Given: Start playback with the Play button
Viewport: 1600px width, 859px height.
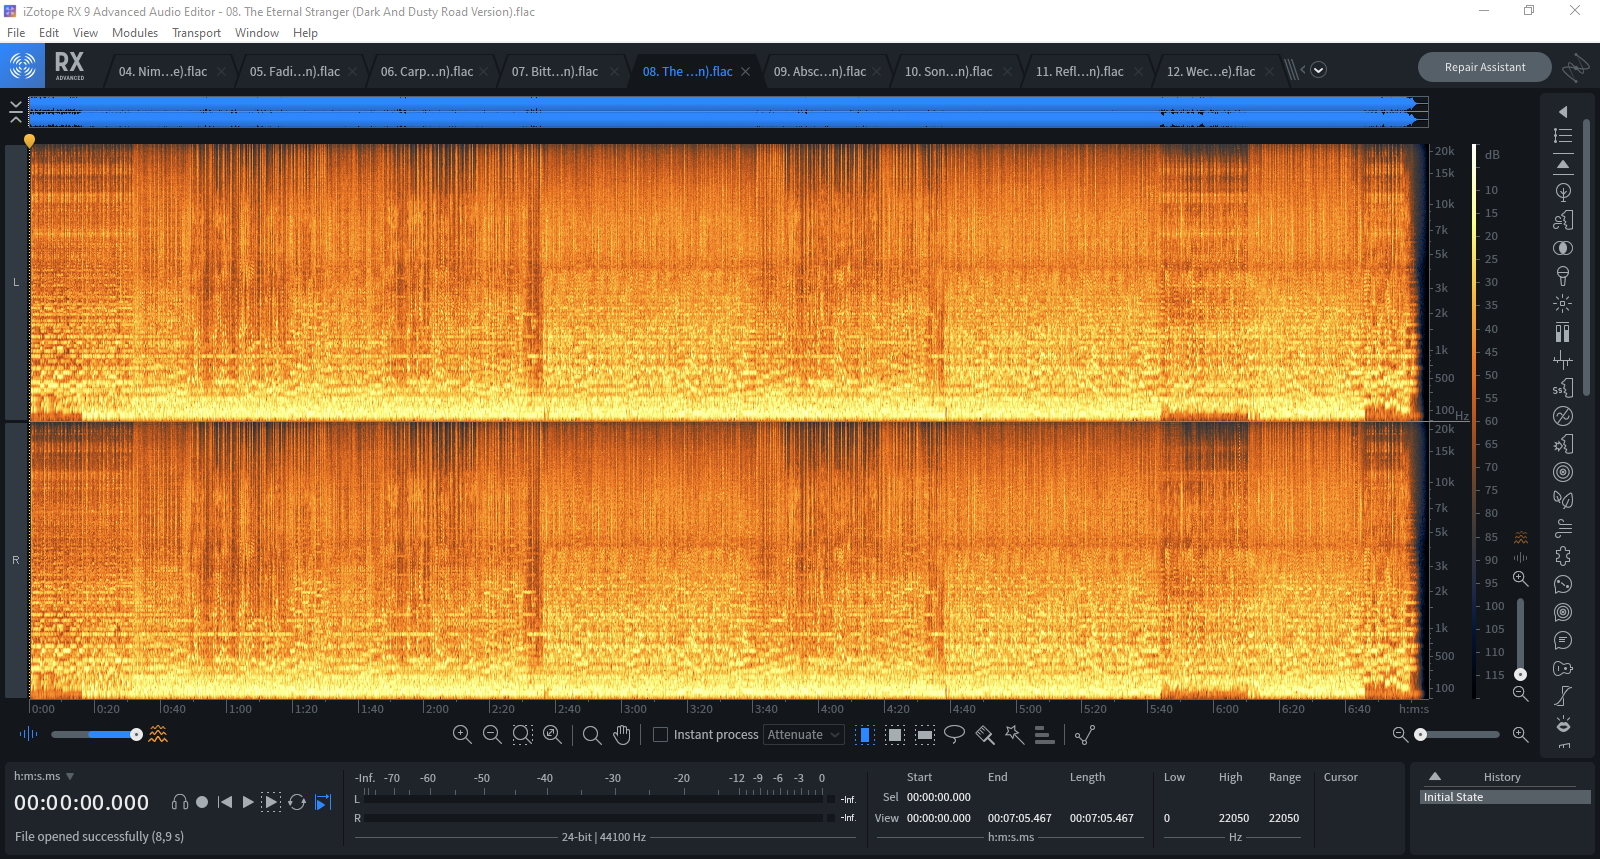Looking at the screenshot, I should click(248, 802).
